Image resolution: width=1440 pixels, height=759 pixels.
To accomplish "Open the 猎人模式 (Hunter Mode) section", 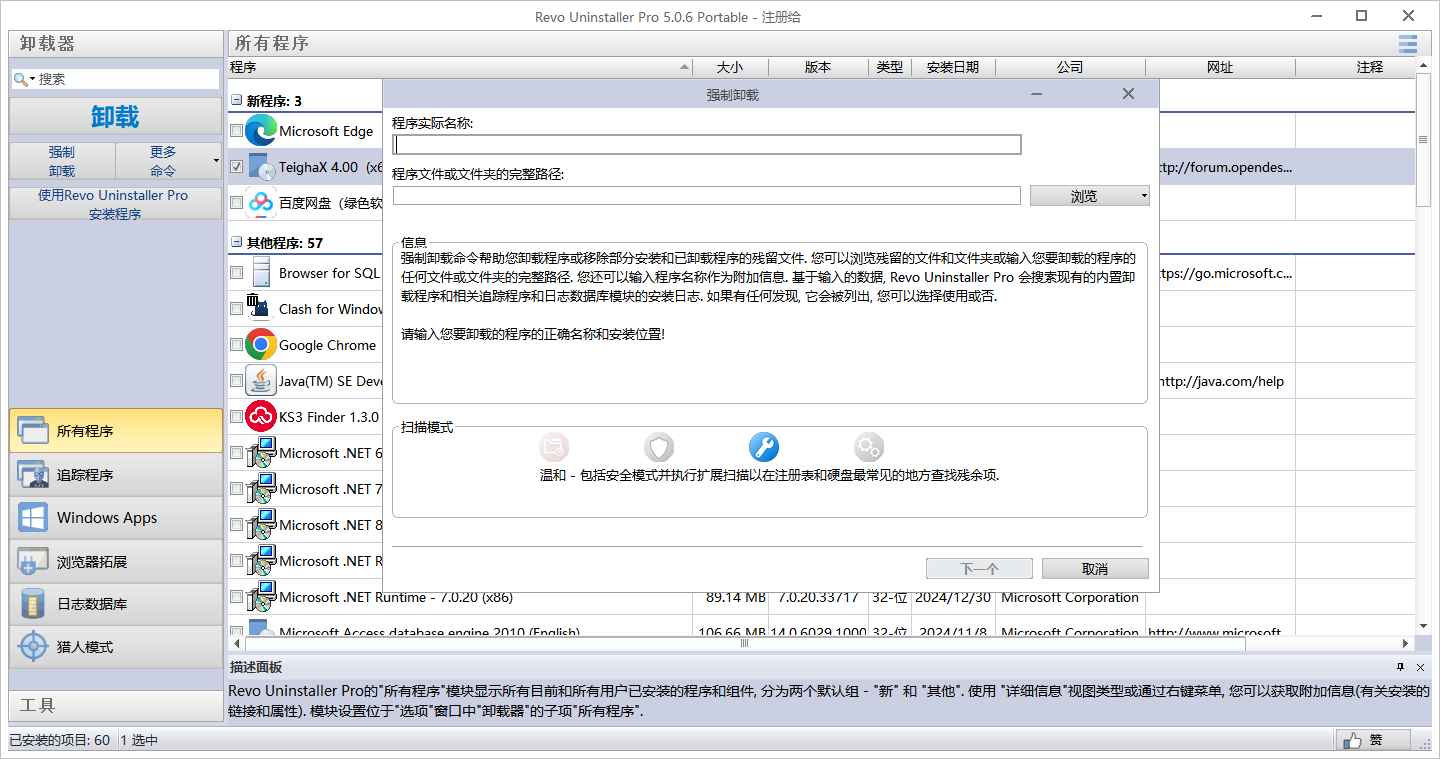I will point(115,647).
